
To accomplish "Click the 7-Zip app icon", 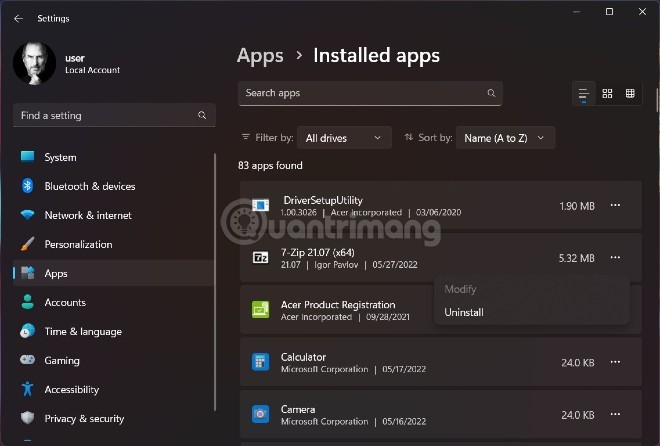I will [x=260, y=258].
